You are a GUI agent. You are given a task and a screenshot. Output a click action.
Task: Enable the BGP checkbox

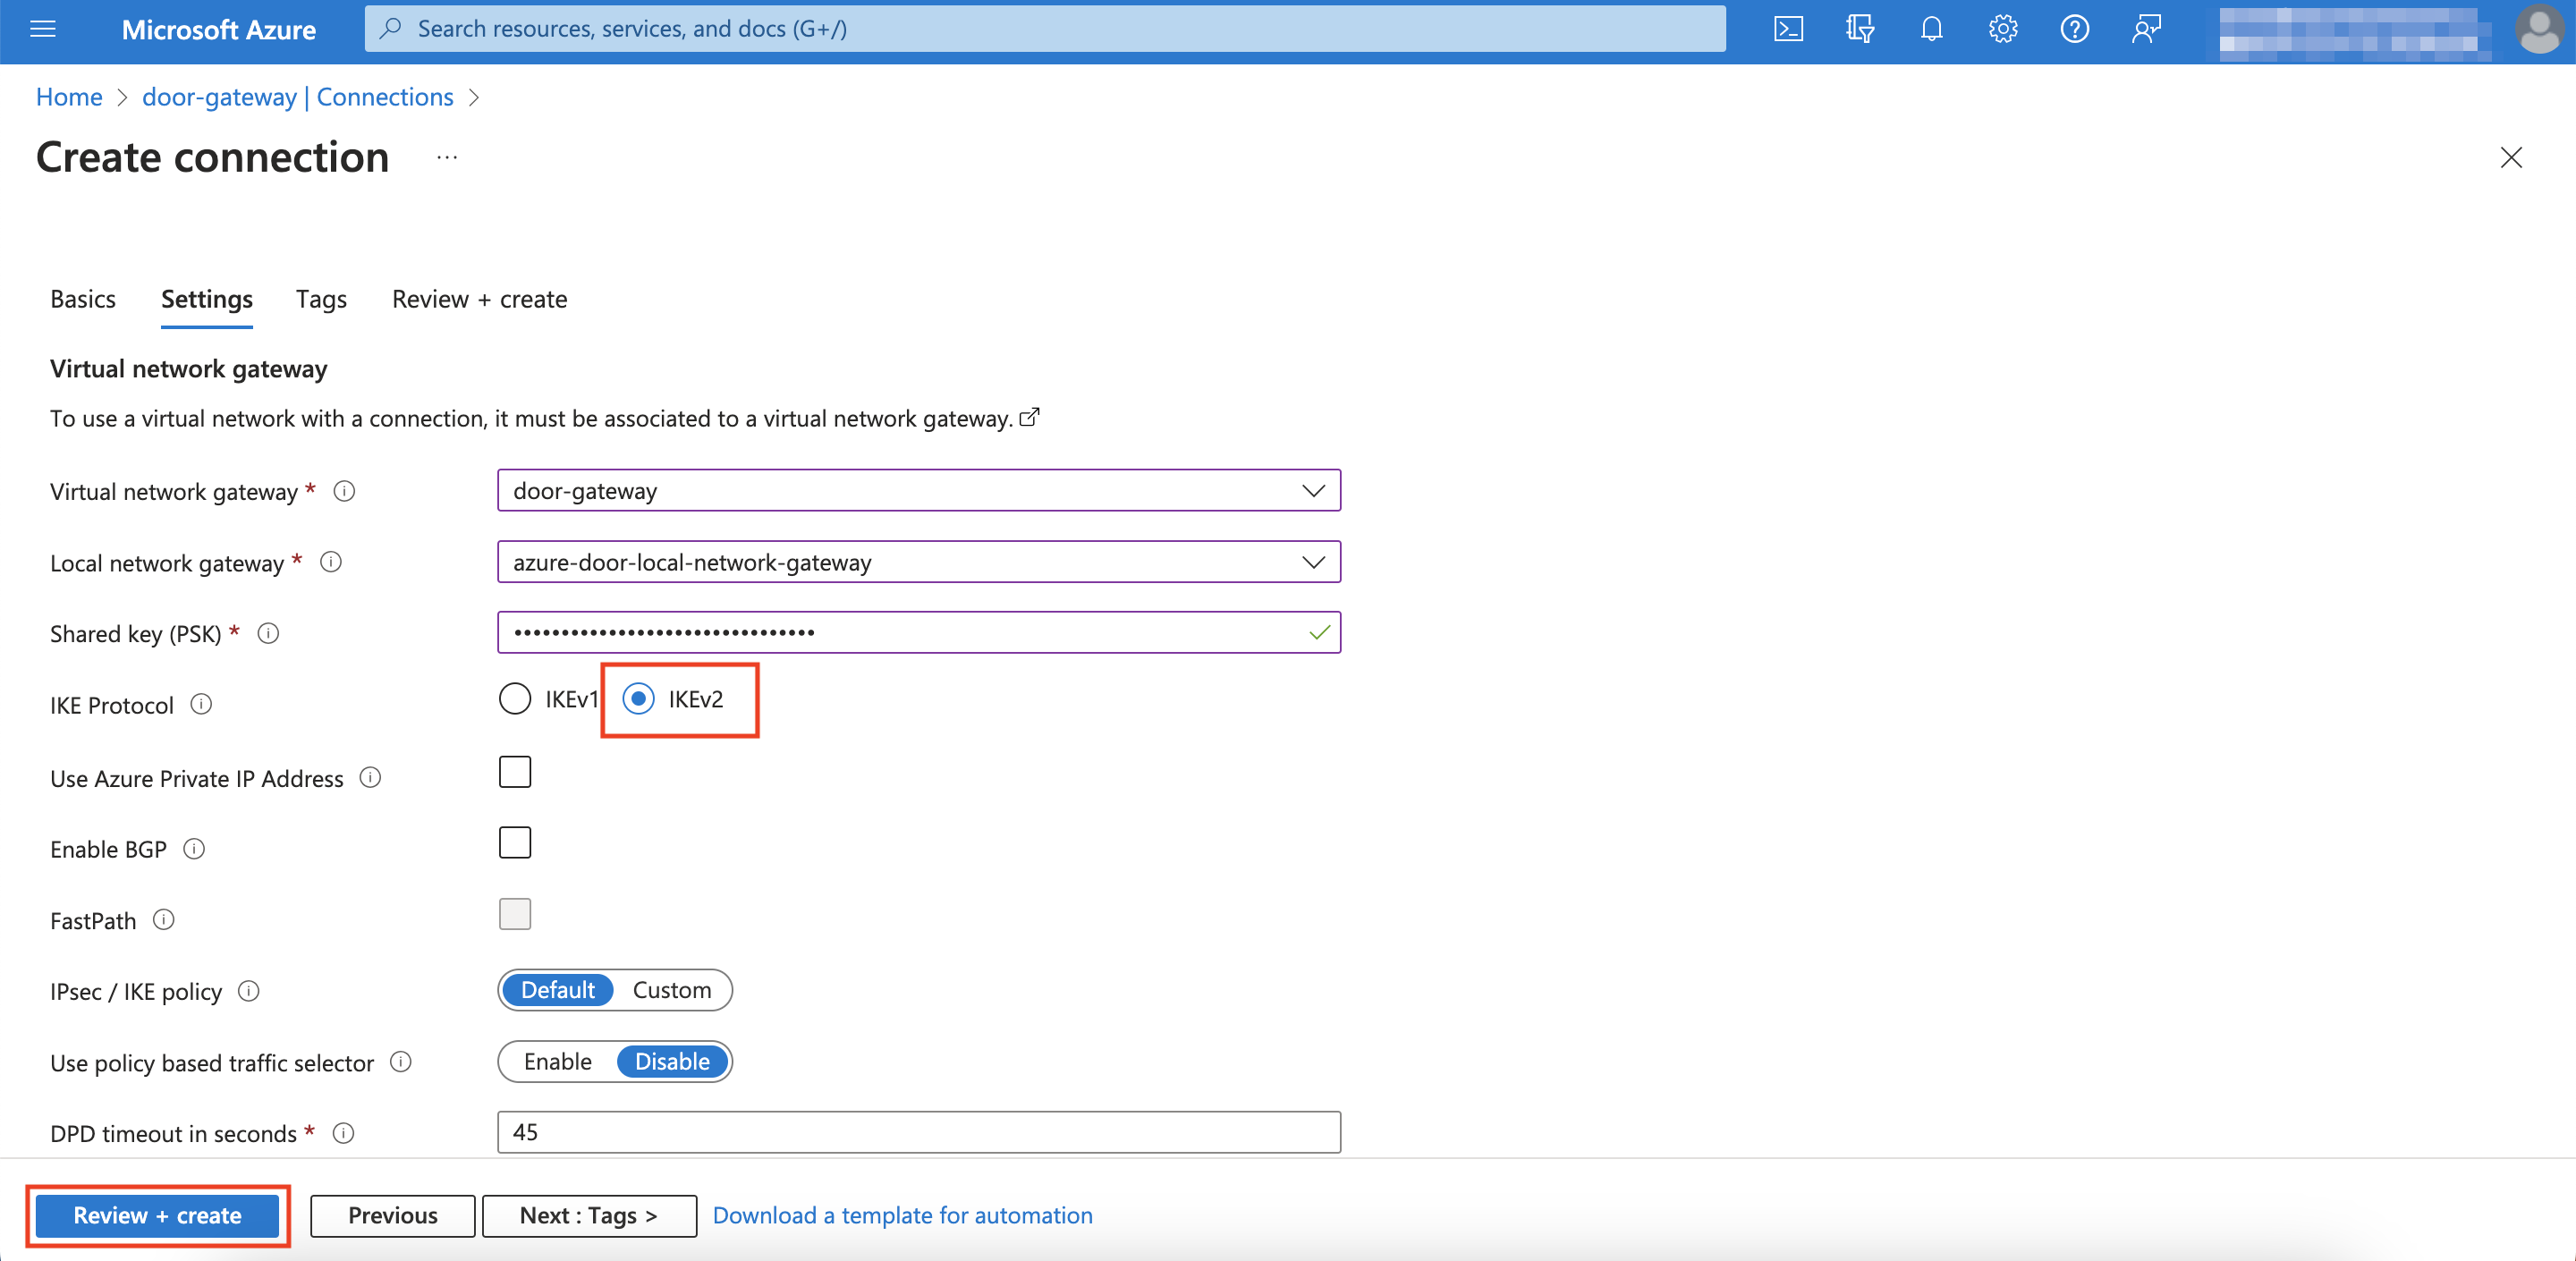coord(515,842)
